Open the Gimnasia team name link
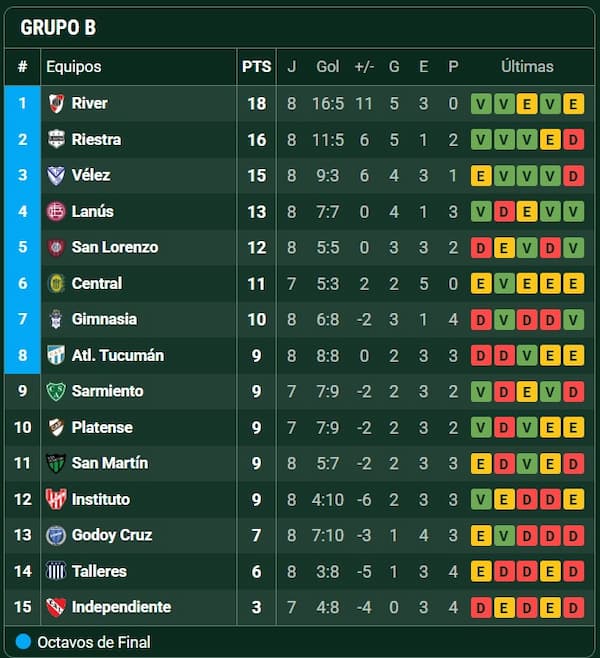600x658 pixels. (104, 319)
